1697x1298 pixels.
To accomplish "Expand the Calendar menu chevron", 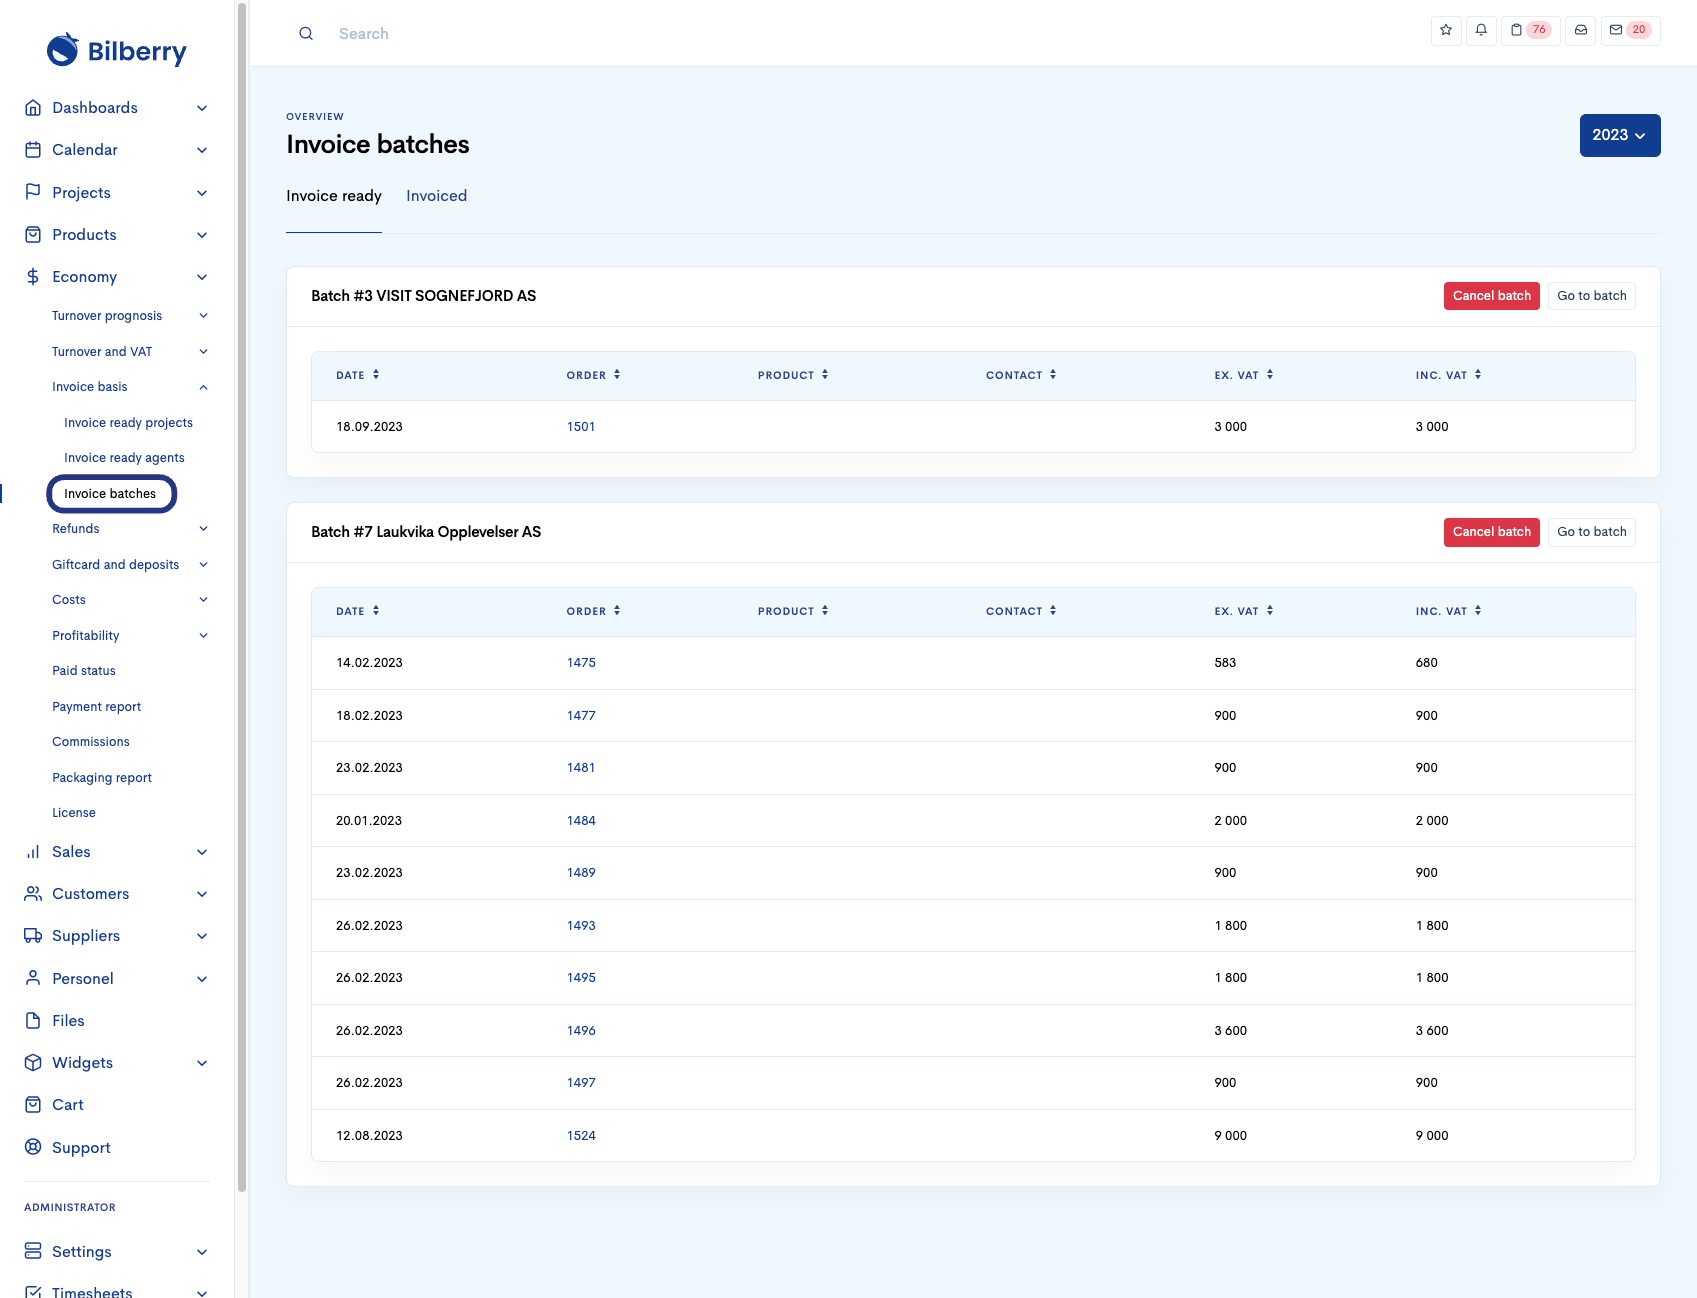I will click(x=202, y=150).
